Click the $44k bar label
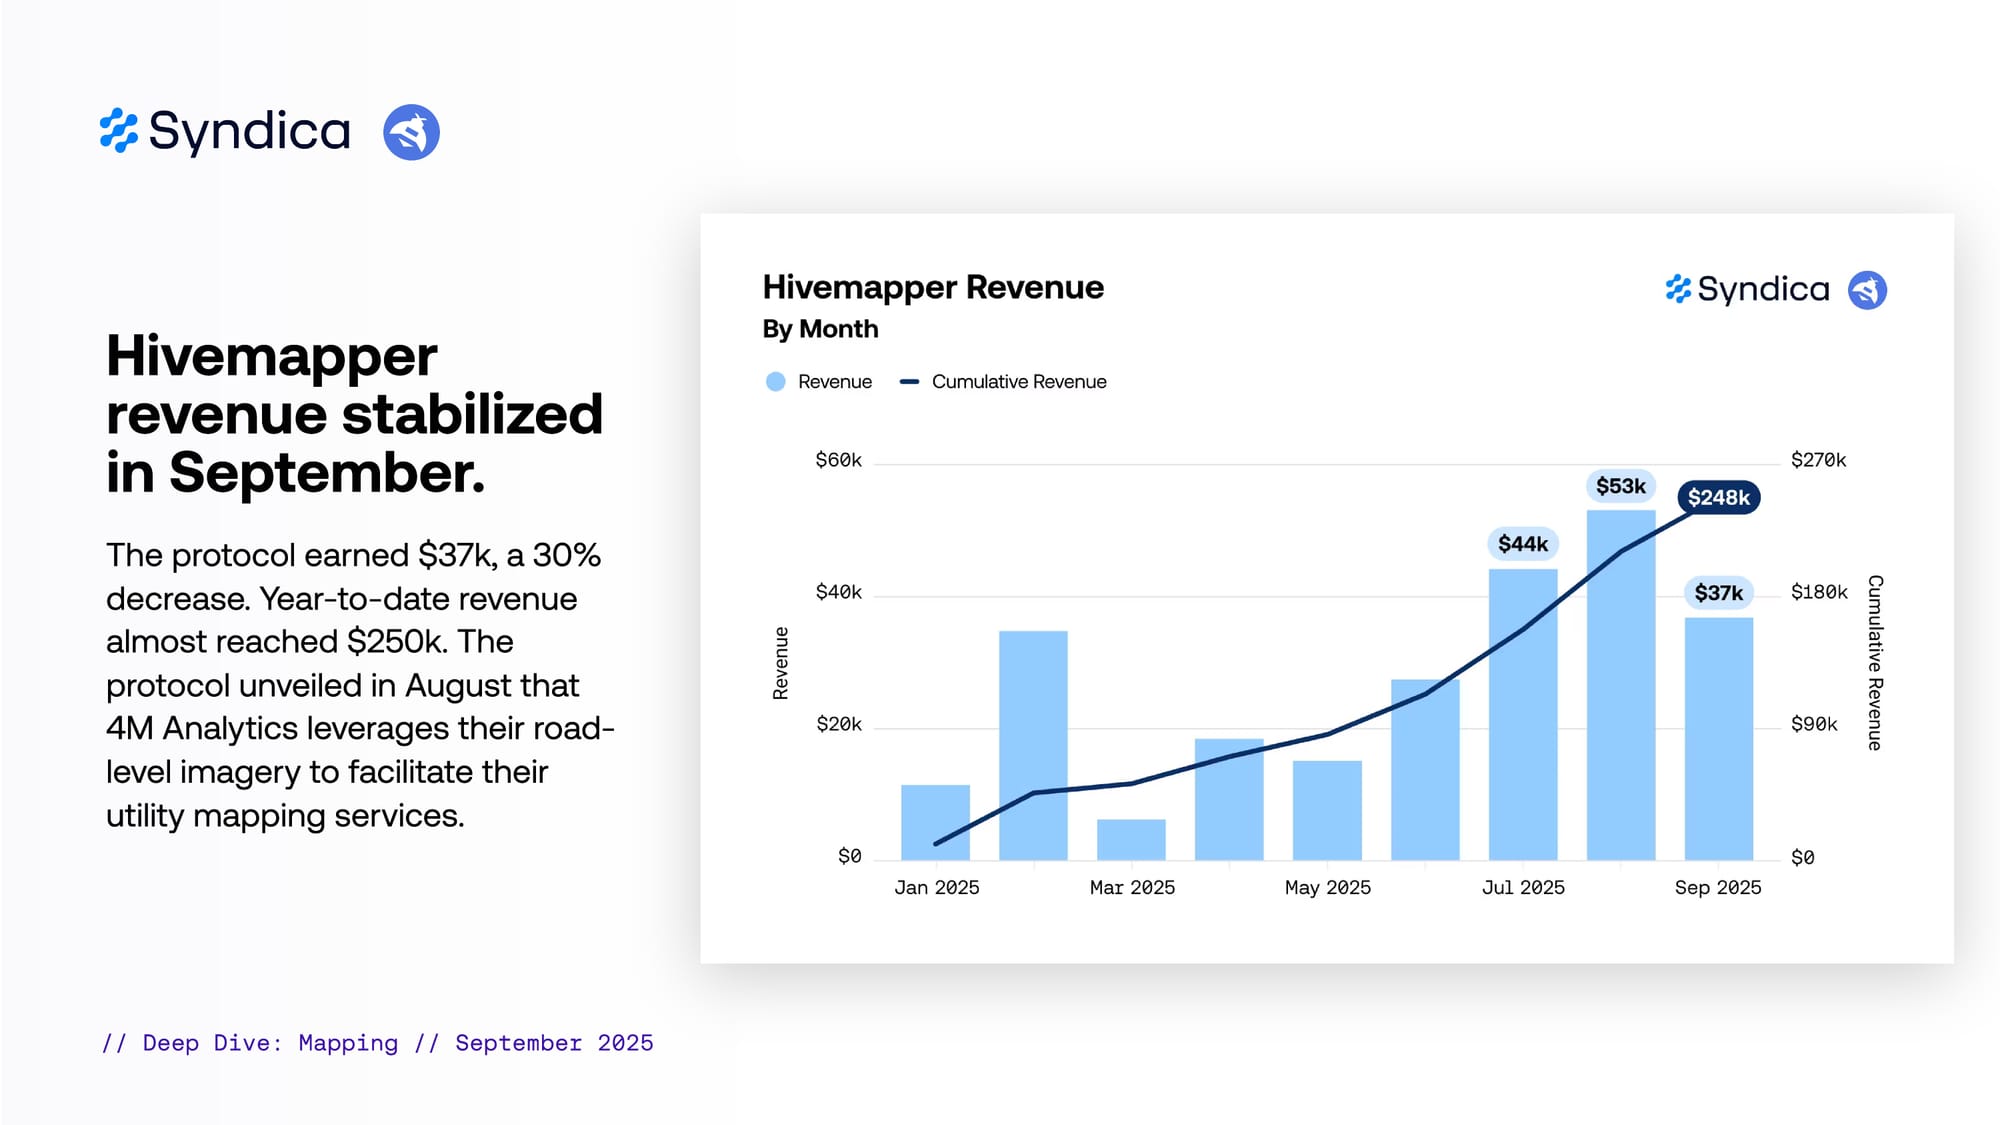 pos(1522,544)
